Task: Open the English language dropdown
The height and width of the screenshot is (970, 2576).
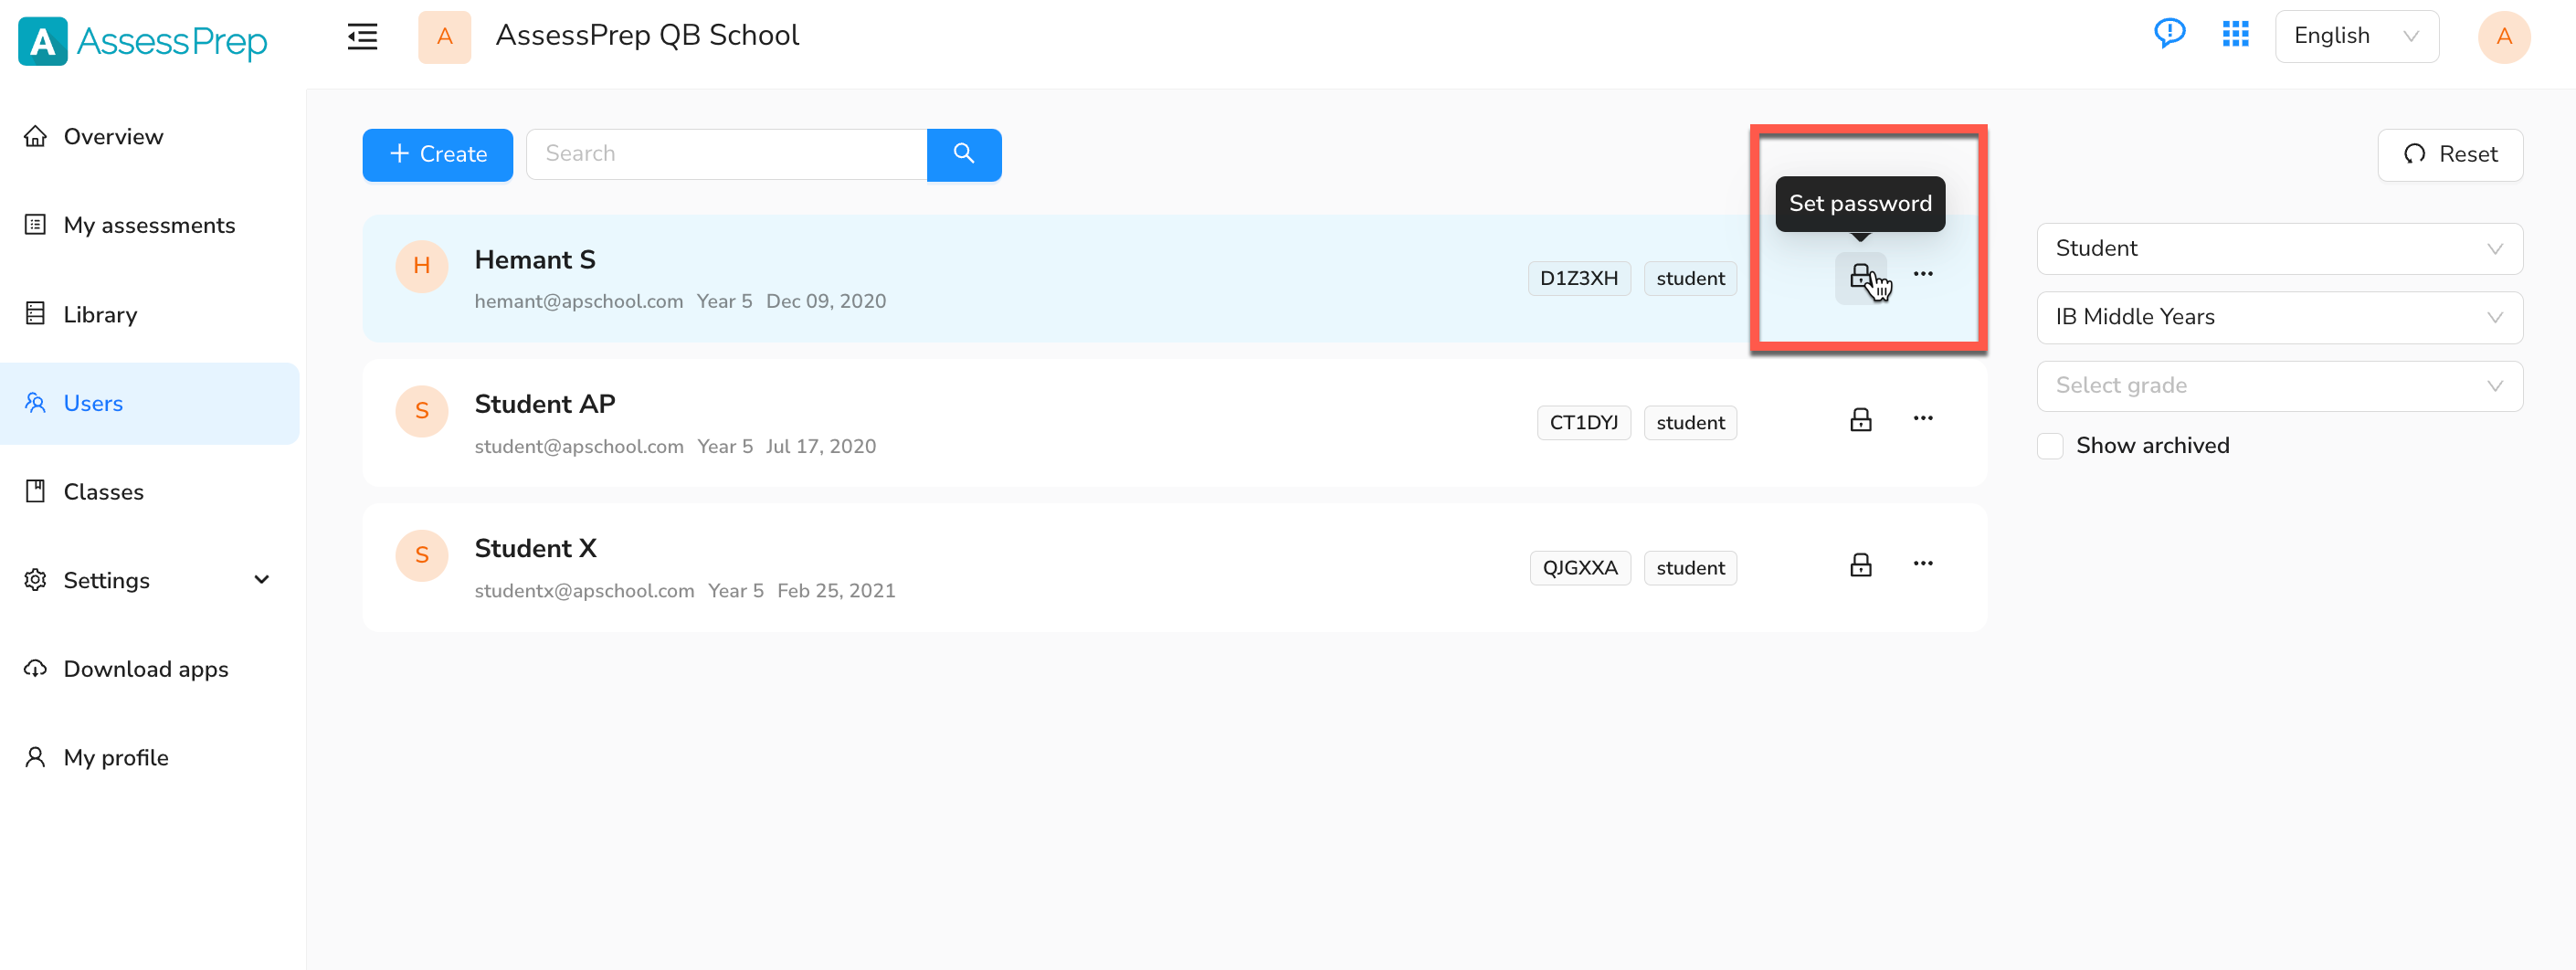Action: tap(2356, 36)
